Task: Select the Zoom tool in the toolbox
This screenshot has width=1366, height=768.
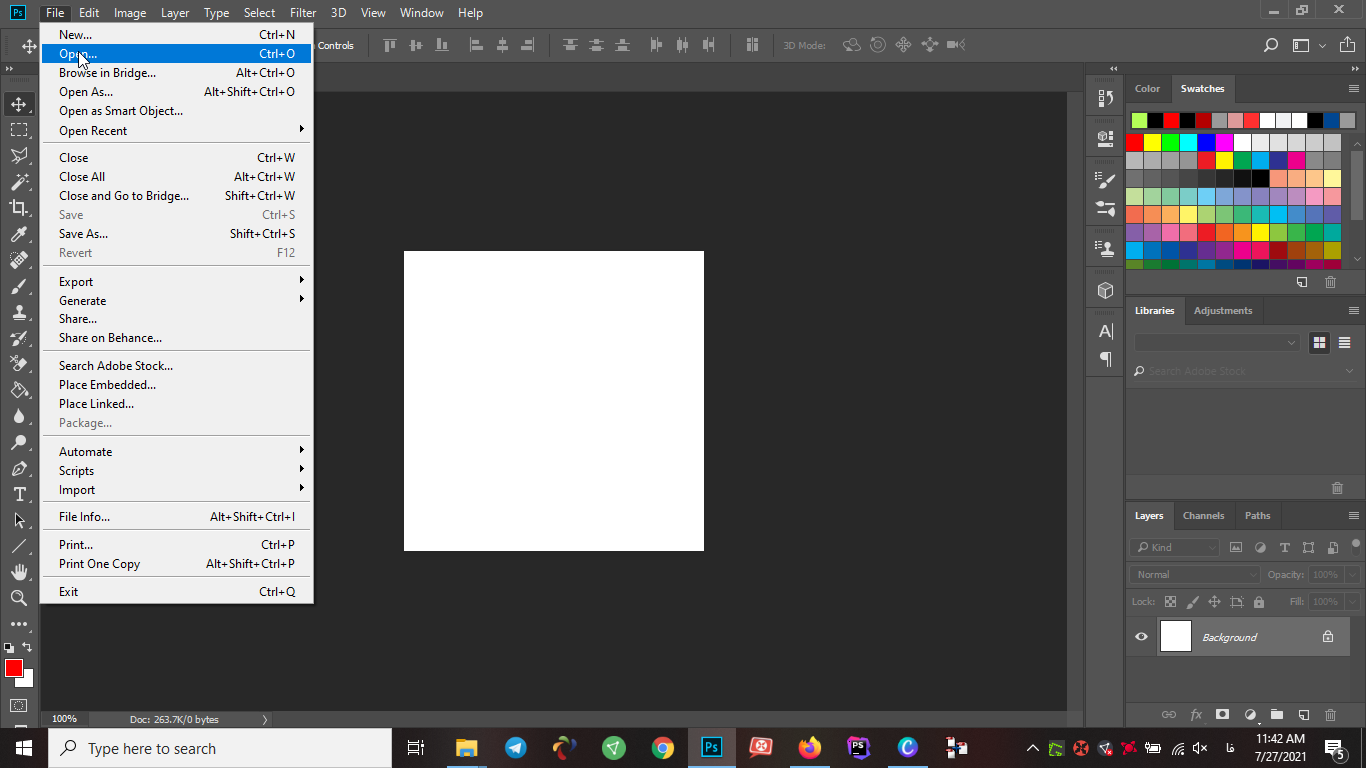Action: 19,598
